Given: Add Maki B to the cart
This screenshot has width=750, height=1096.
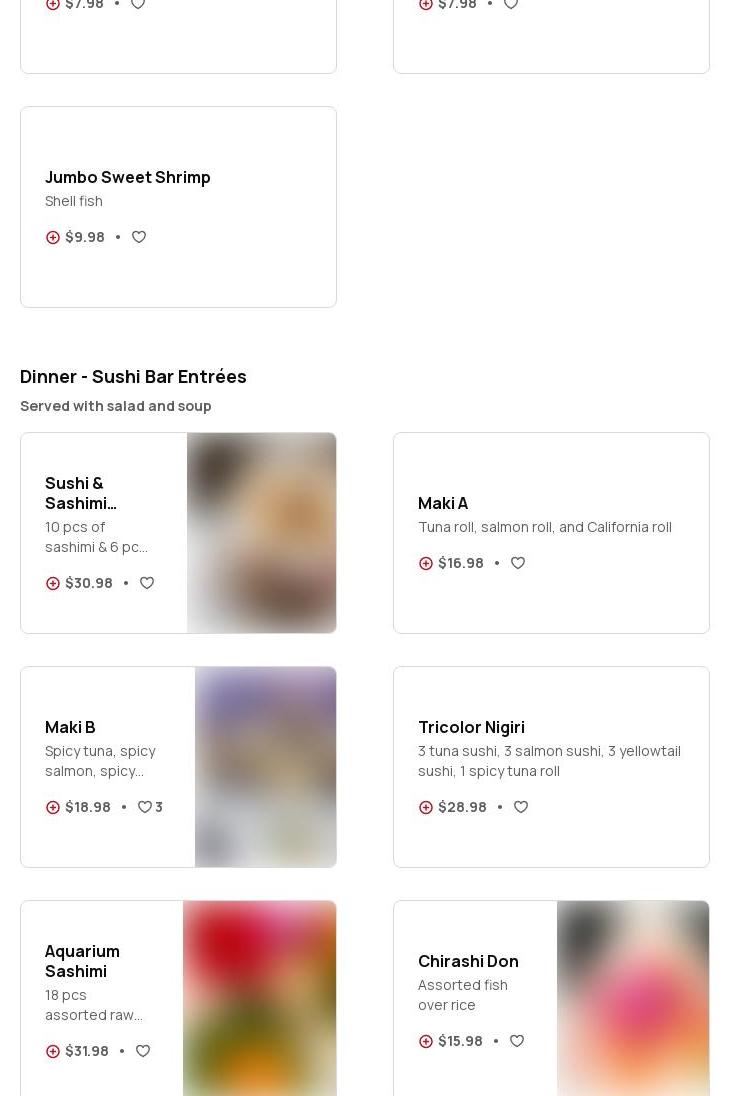Looking at the screenshot, I should (x=53, y=807).
